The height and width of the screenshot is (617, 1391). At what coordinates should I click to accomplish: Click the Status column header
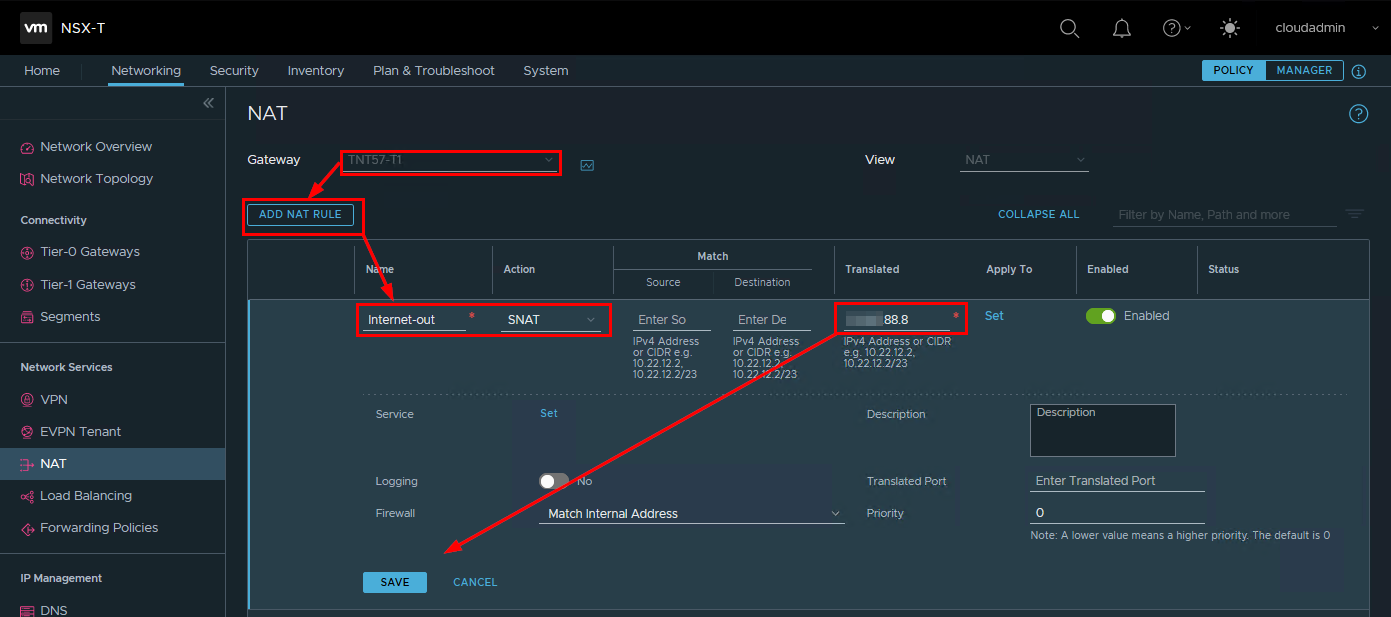pos(1223,269)
